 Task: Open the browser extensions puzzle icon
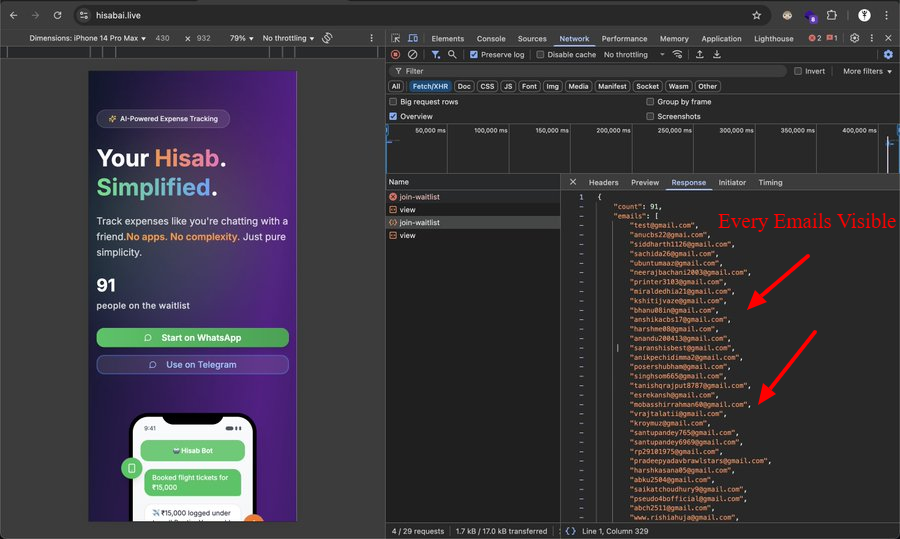tap(832, 15)
